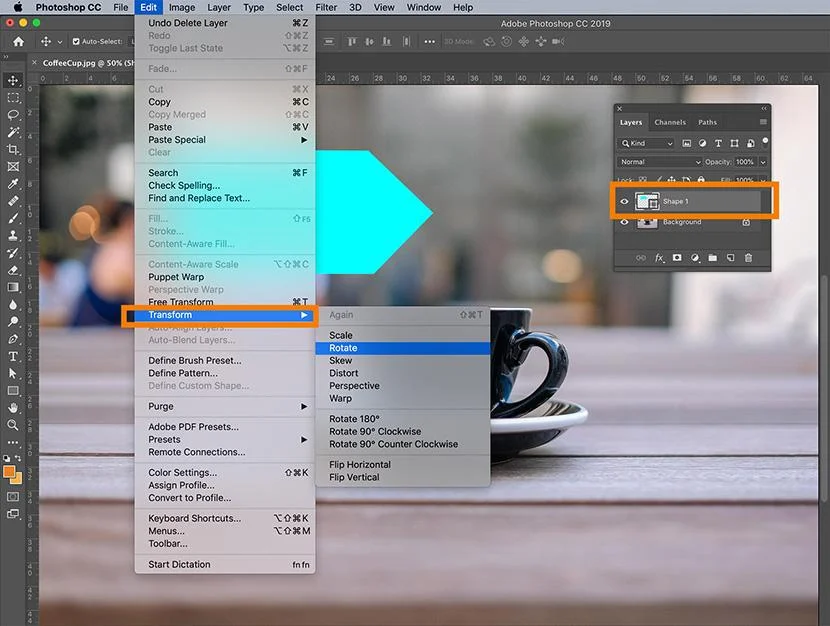
Task: Toggle the type layers filter icon
Action: coord(718,143)
